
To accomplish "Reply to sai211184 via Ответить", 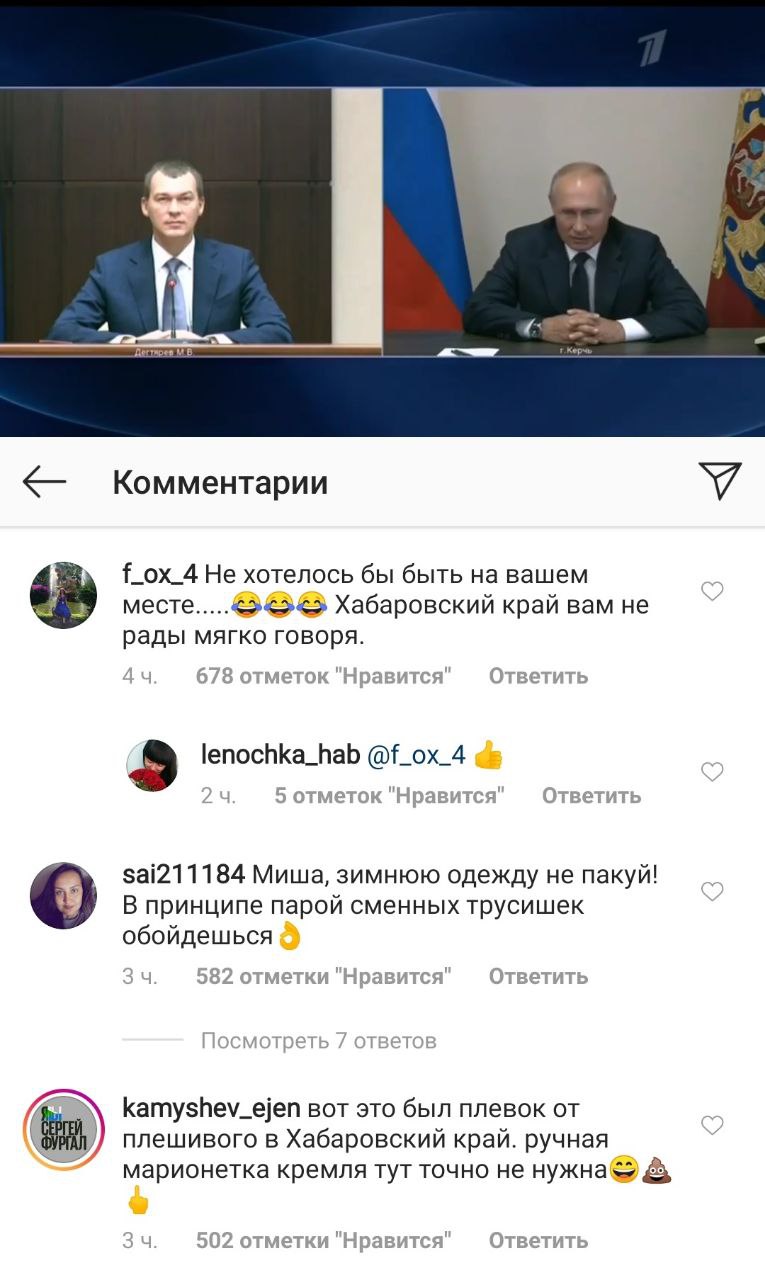I will (538, 976).
